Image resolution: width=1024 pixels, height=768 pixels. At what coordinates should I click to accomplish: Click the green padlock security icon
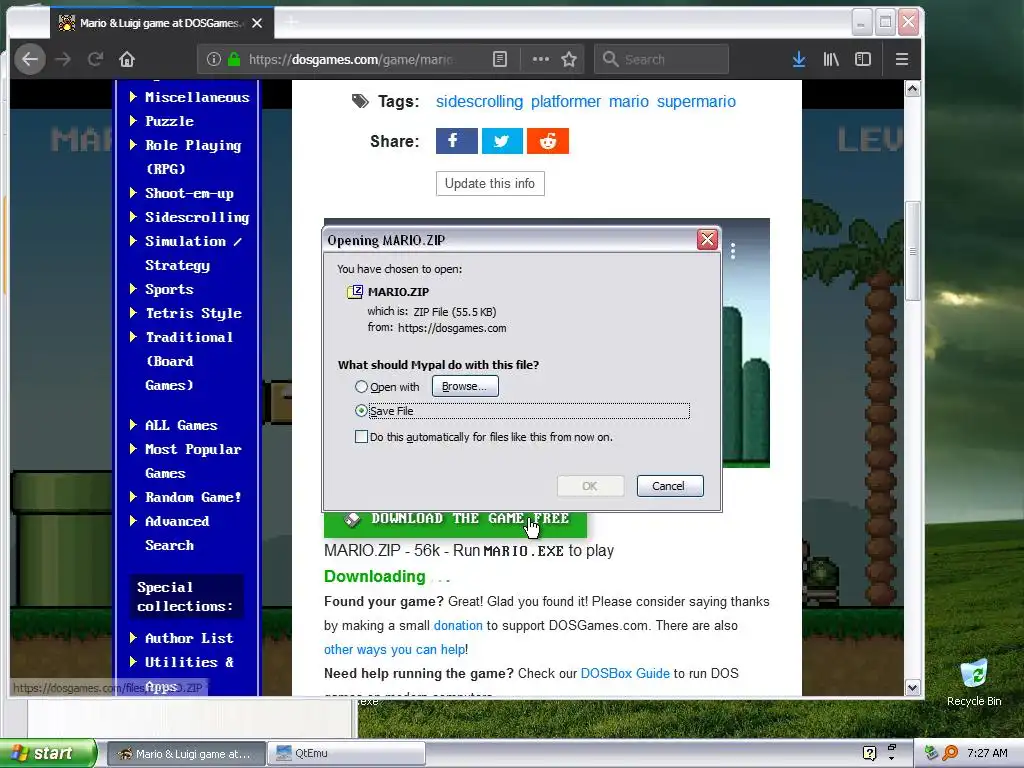point(234,59)
